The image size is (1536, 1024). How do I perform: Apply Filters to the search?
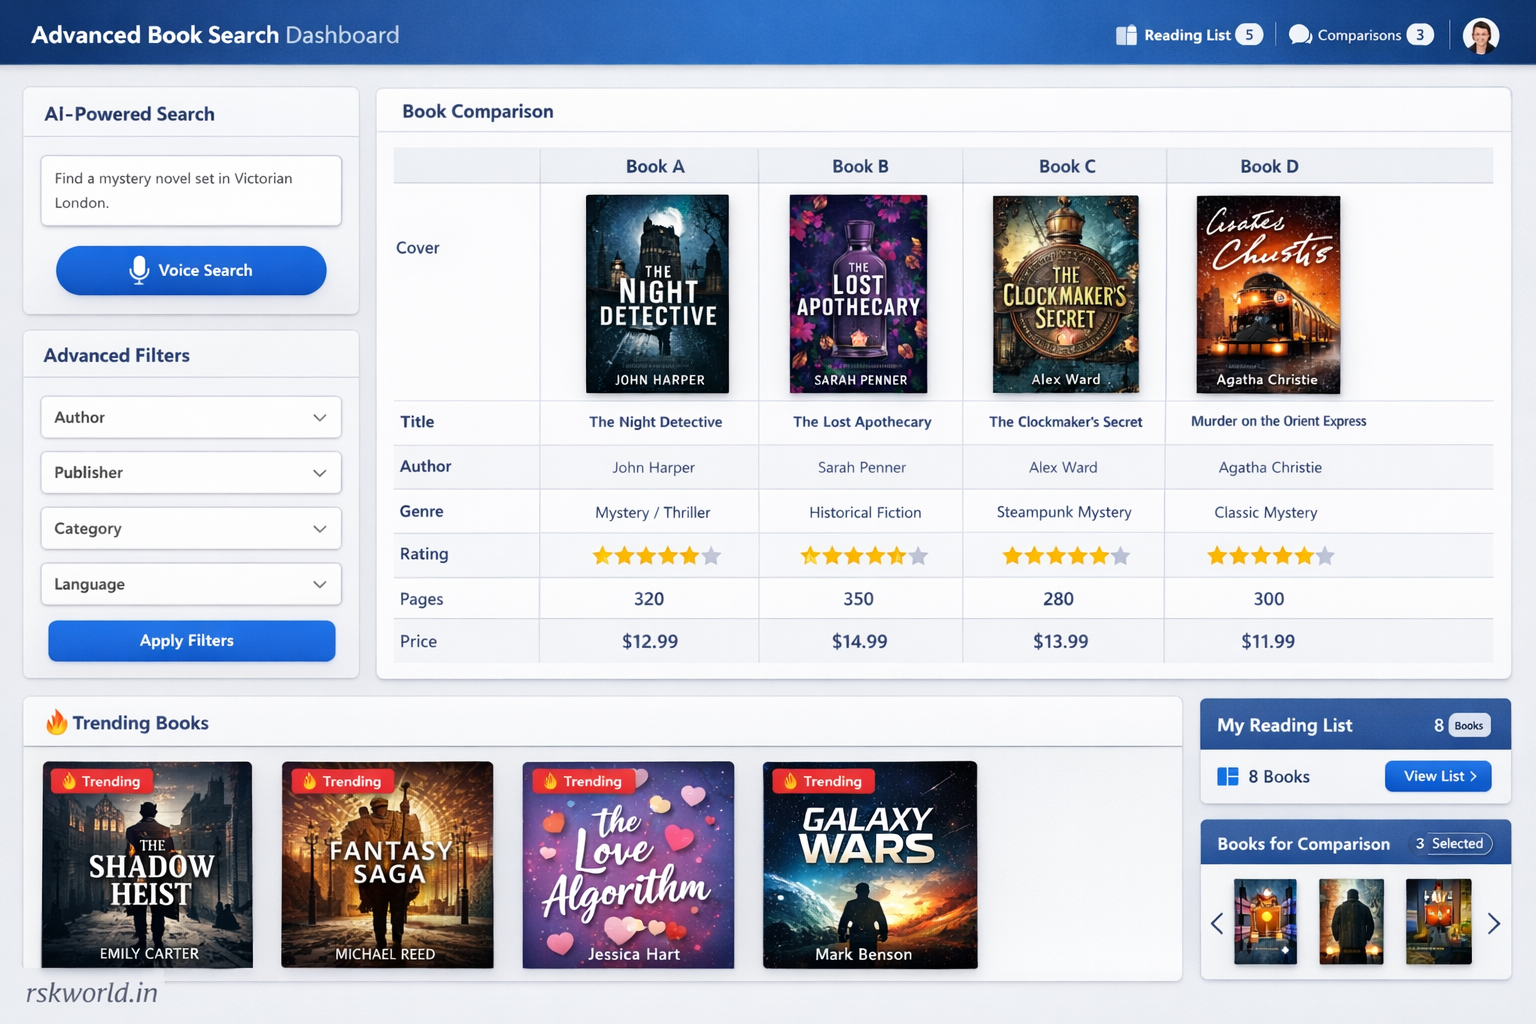(x=191, y=641)
